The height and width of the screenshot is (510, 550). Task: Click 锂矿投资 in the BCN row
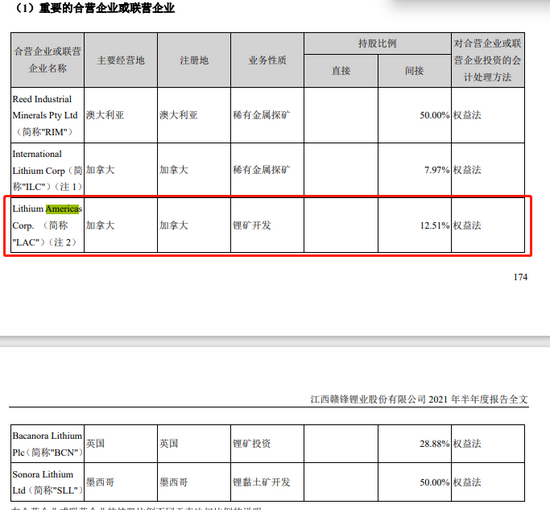point(252,444)
